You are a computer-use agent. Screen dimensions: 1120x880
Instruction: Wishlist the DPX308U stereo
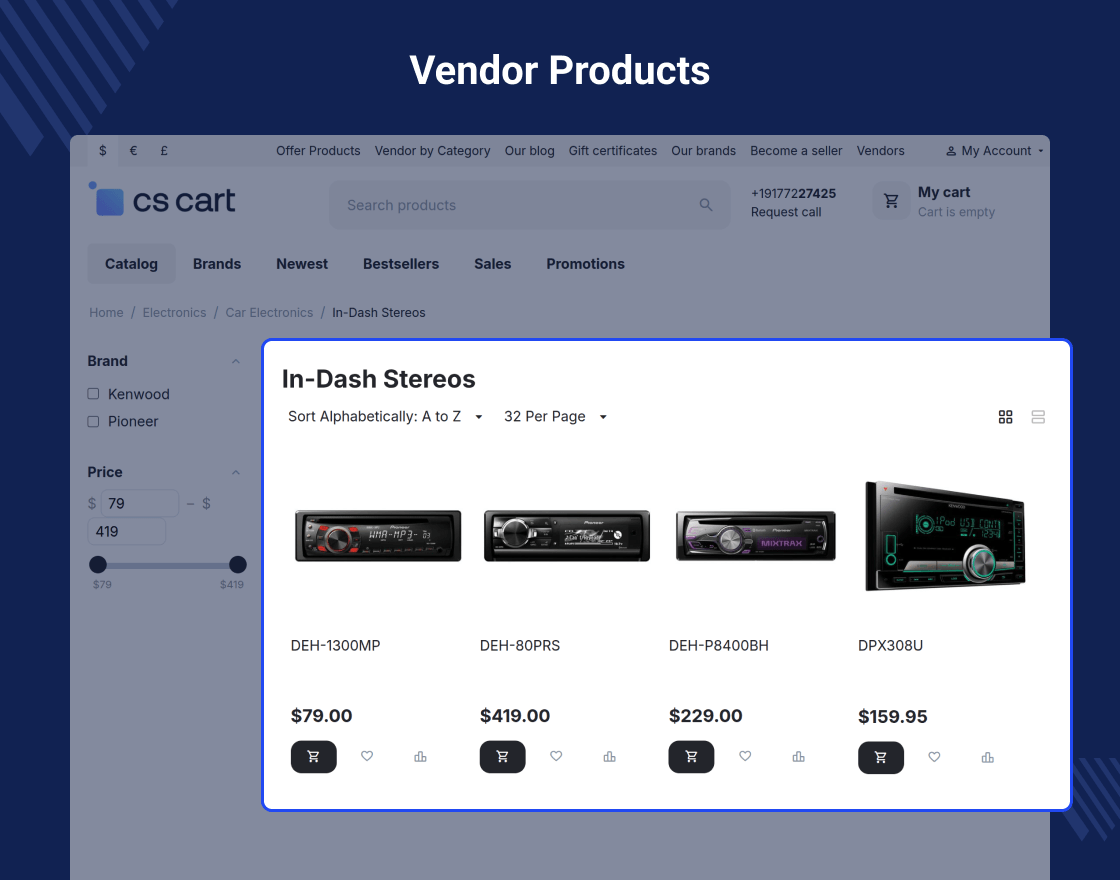tap(934, 756)
